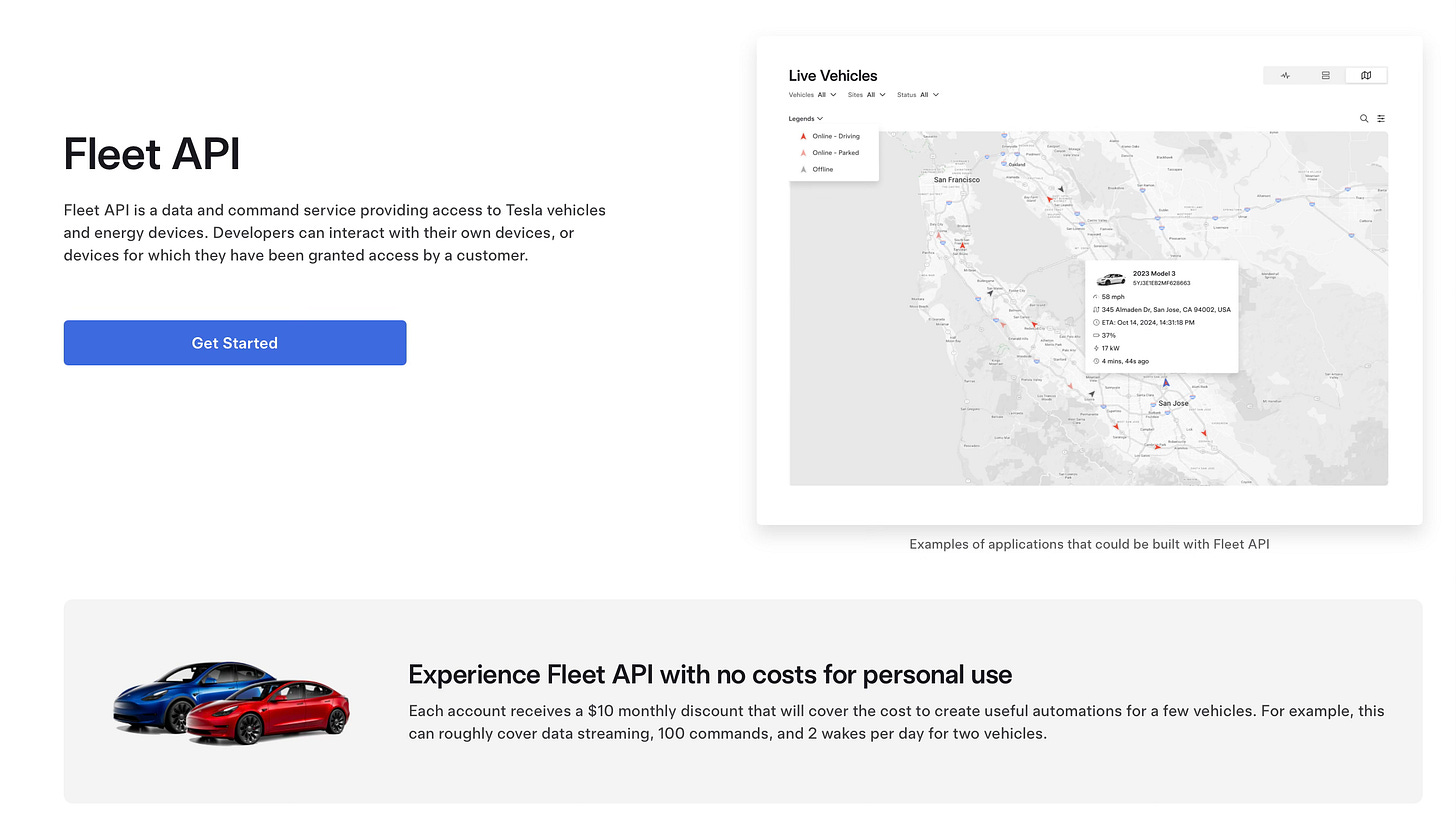Click the "Live Vehicles" heading
Screen dimensions: 1456x839
833,76
